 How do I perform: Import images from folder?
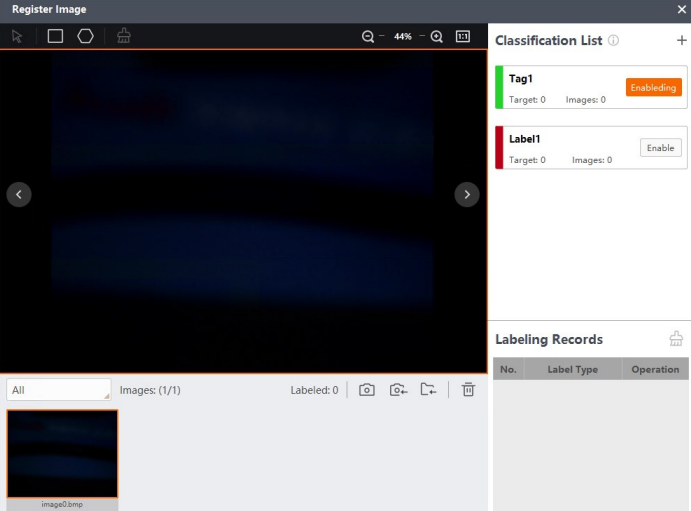428,389
